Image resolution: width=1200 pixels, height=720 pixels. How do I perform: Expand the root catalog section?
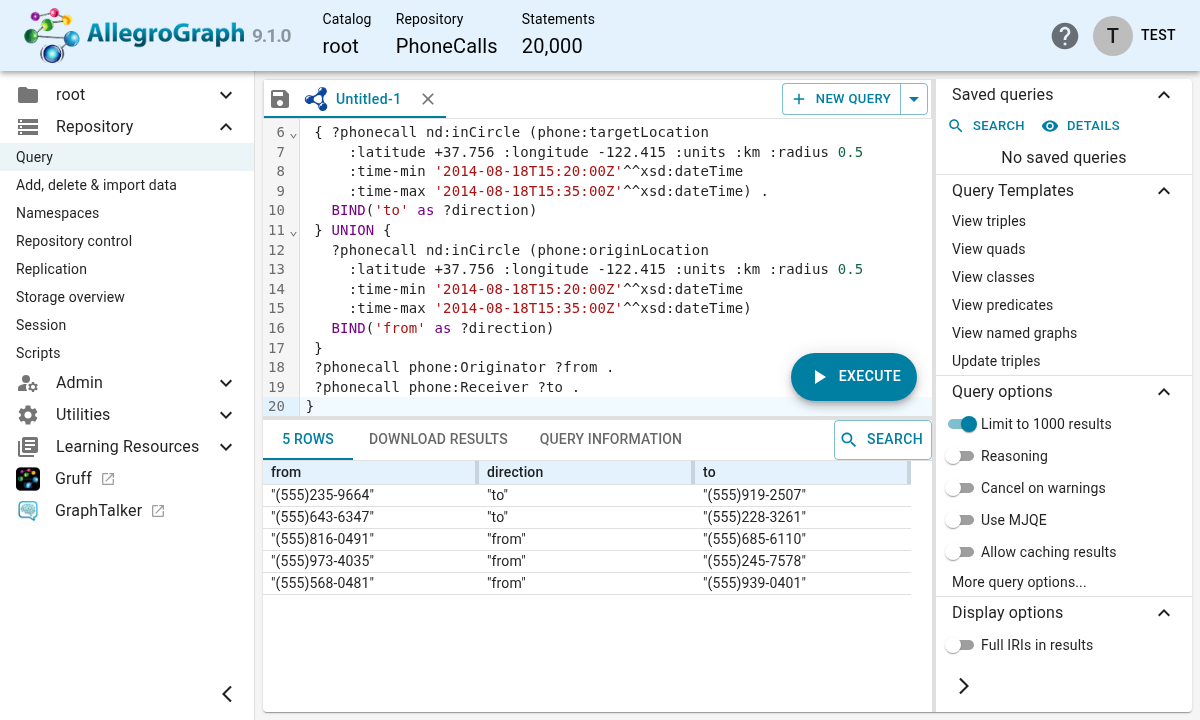226,95
